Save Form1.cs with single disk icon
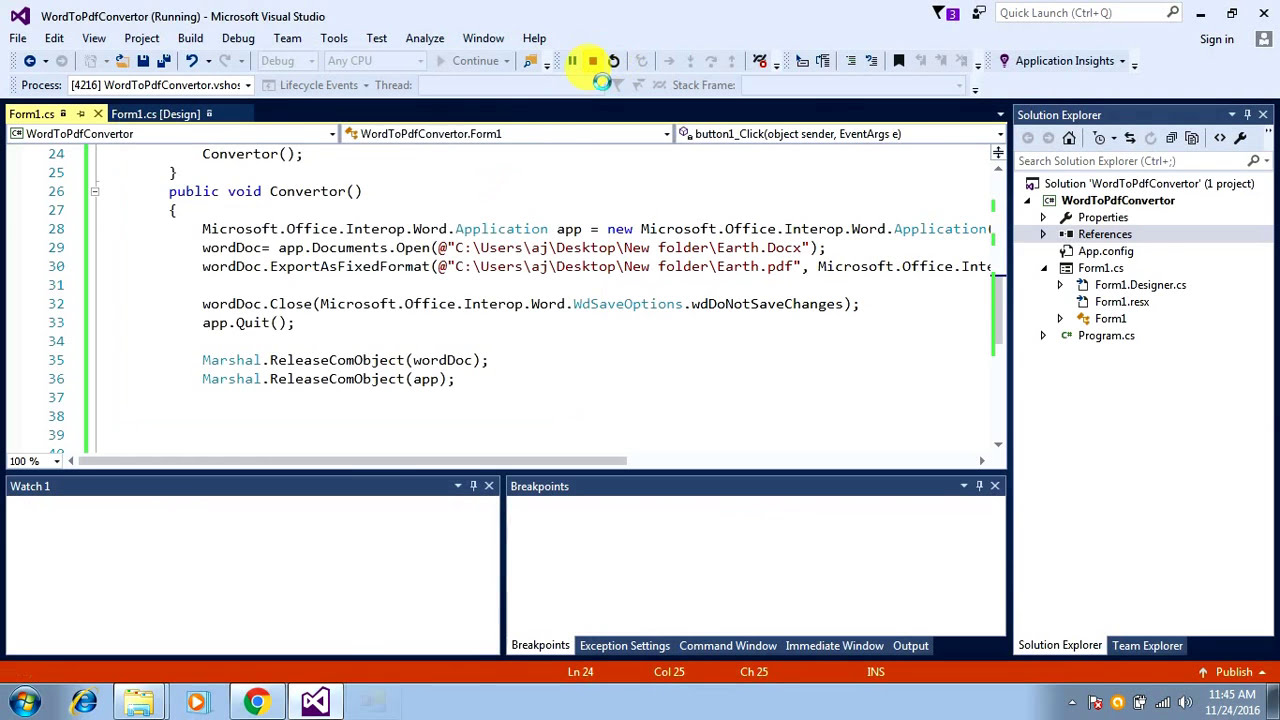This screenshot has width=1280, height=720. (143, 61)
